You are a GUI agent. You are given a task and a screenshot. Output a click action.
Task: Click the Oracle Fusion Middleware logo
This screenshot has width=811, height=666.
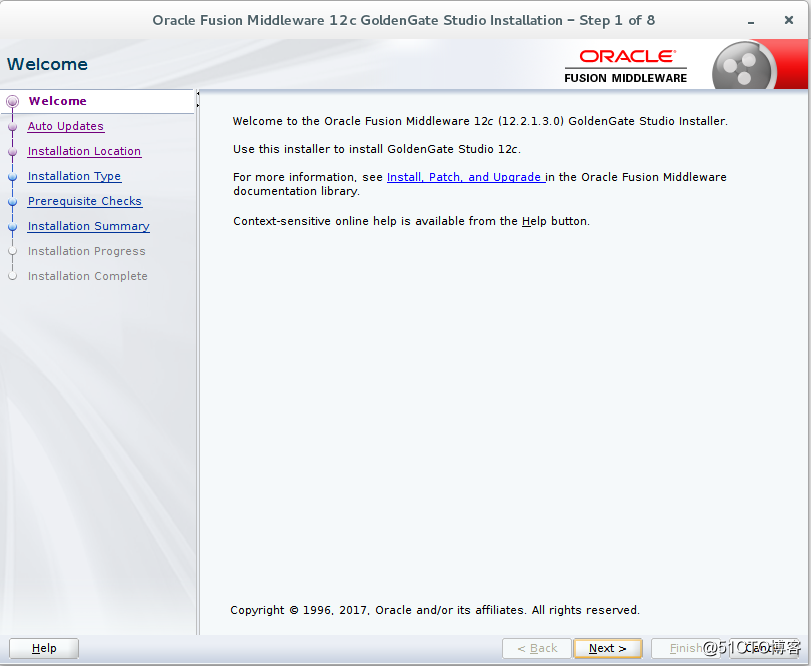click(x=626, y=66)
